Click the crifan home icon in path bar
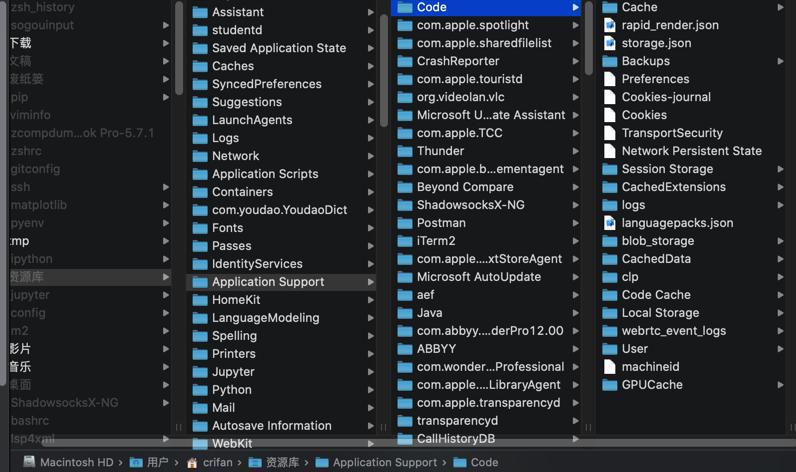The image size is (796, 472). tap(192, 462)
